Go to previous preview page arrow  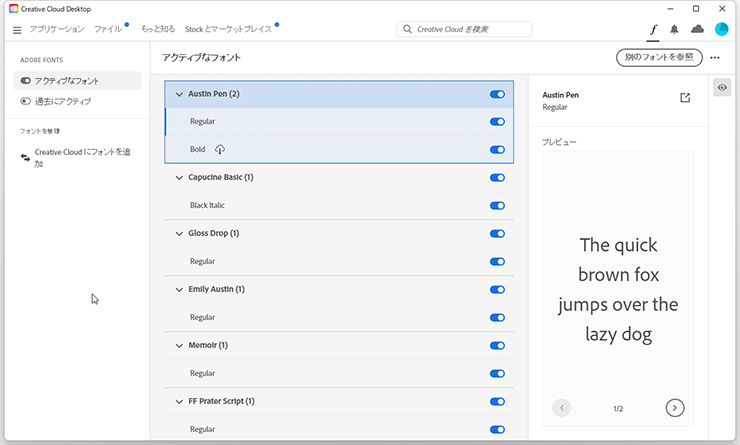562,408
